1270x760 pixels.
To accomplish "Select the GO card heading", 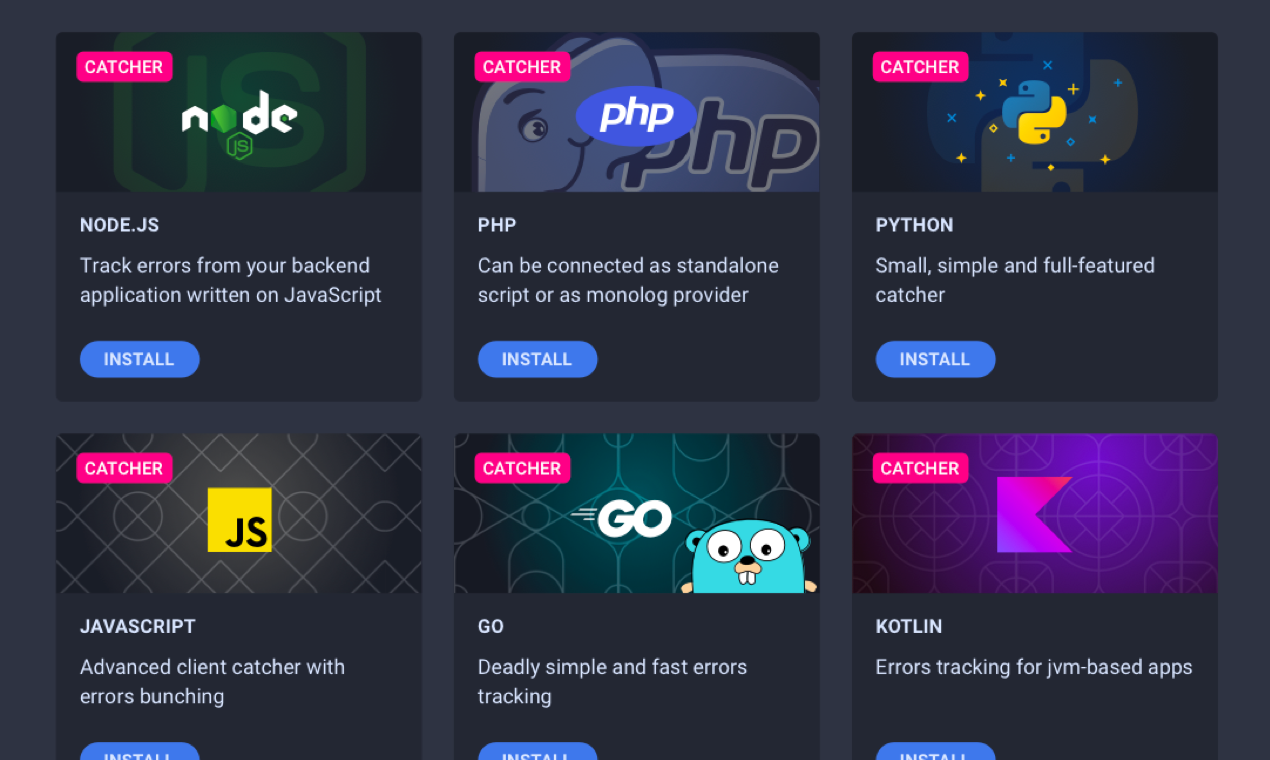I will [491, 626].
